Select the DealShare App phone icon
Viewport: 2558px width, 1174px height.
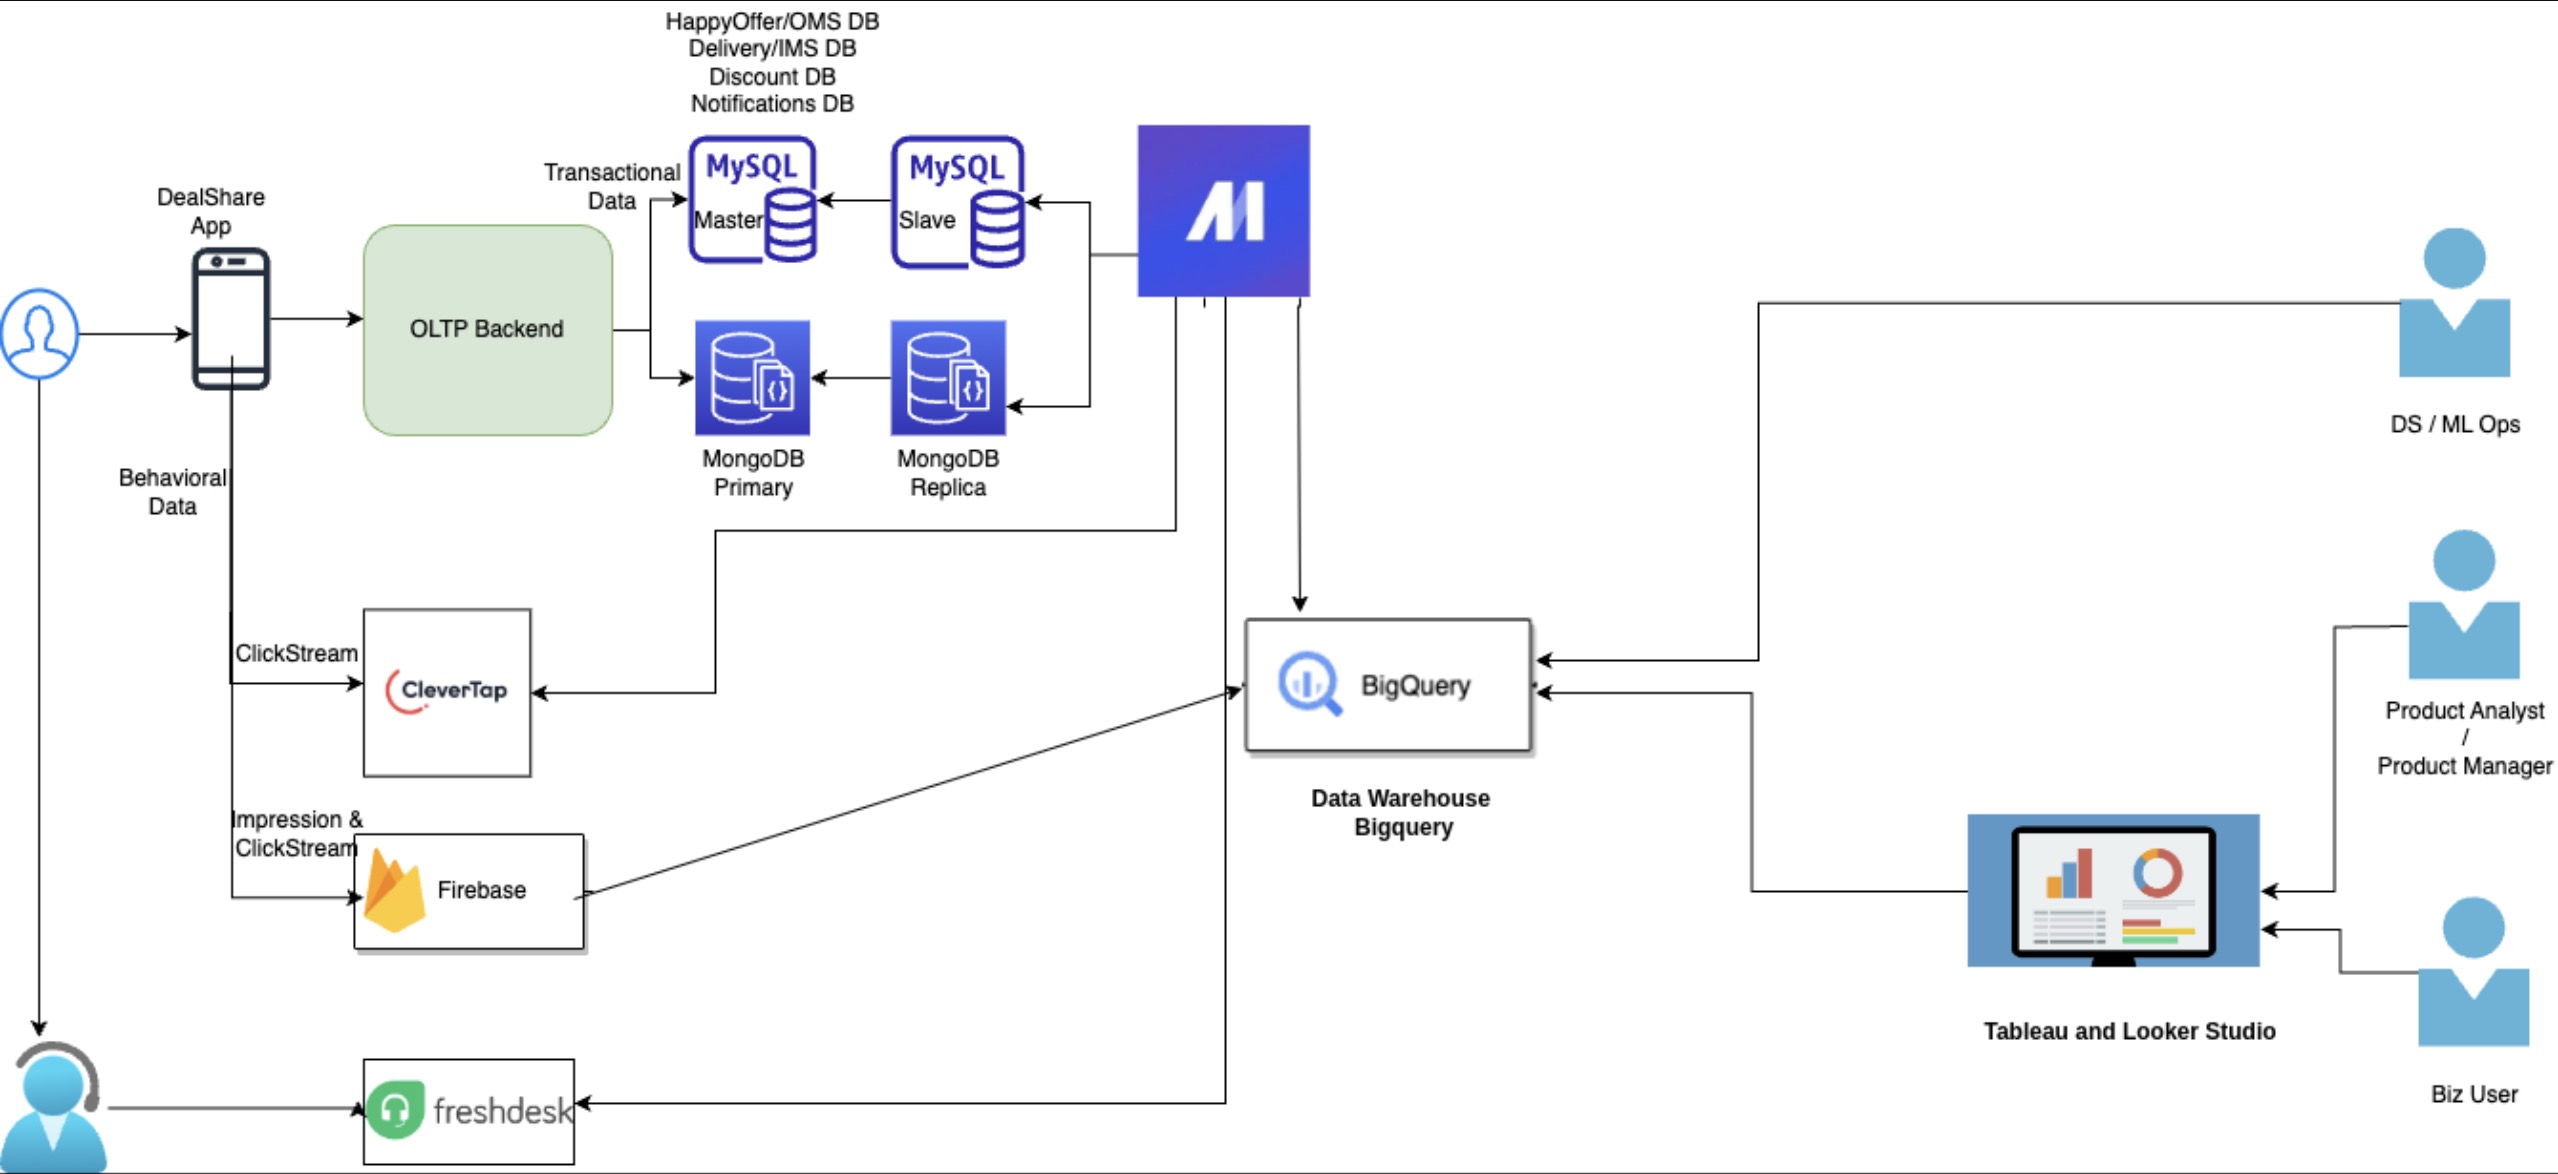point(231,319)
